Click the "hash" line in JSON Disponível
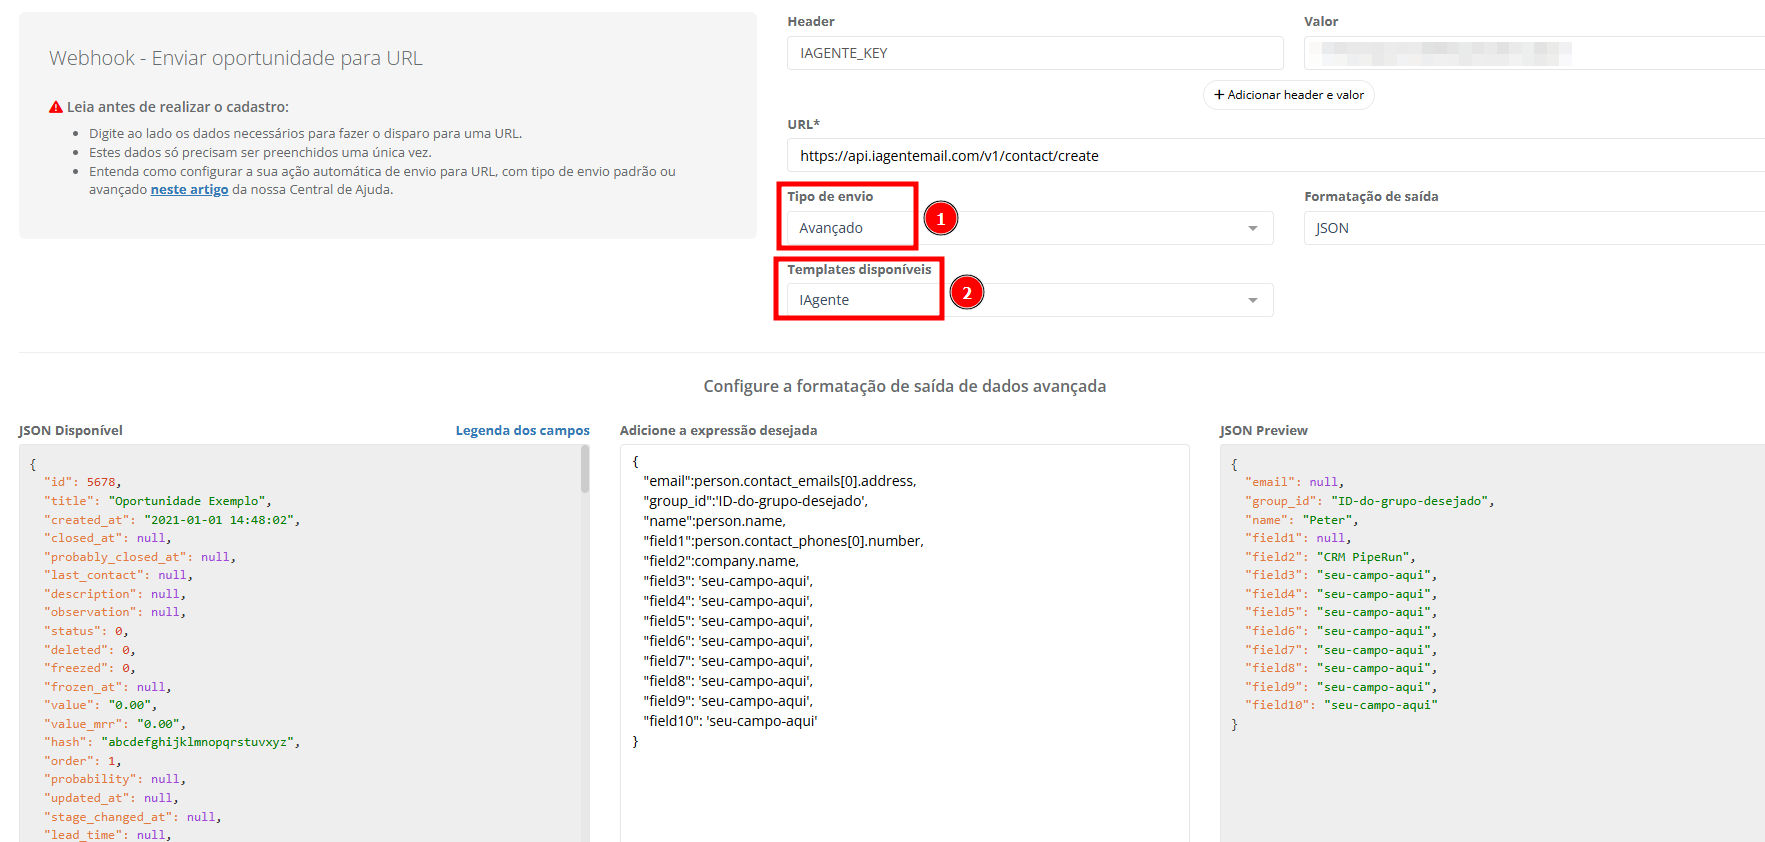This screenshot has height=842, width=1765. pyautogui.click(x=171, y=742)
